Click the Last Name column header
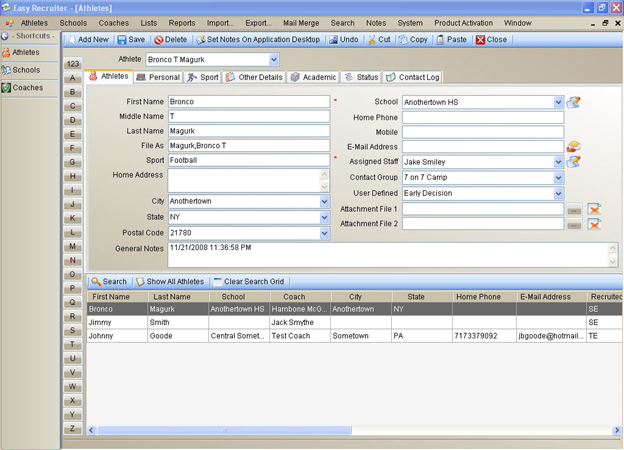624x450 pixels. click(178, 297)
